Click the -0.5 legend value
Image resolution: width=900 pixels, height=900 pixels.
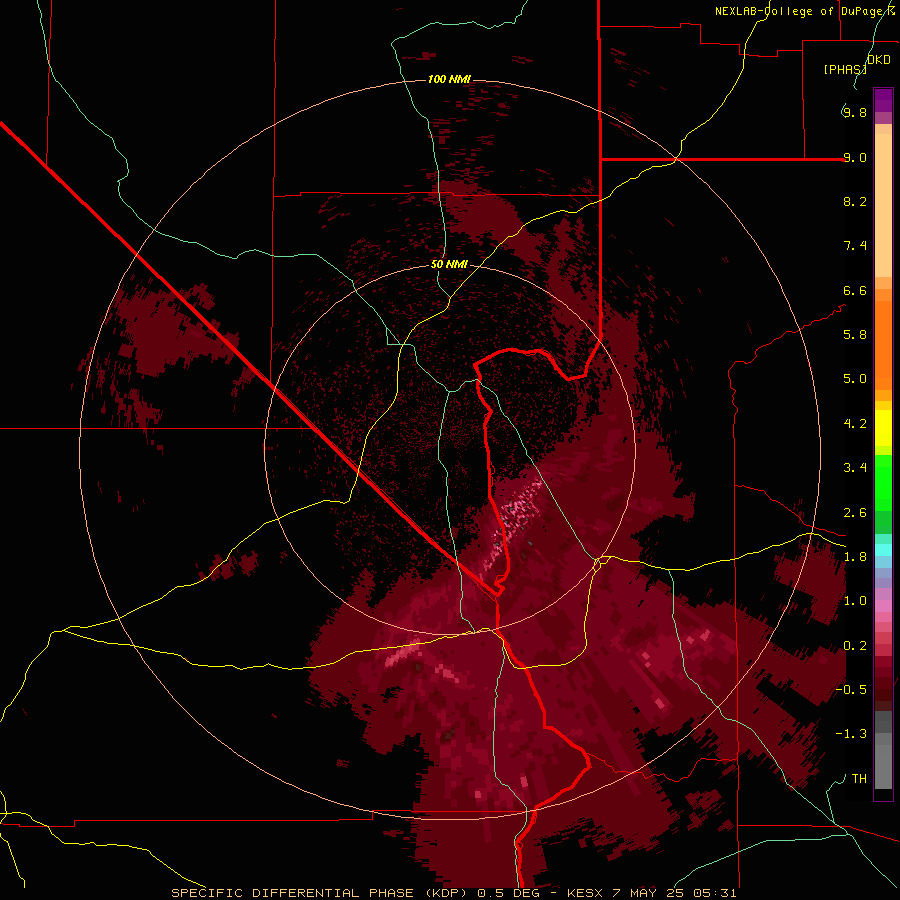[851, 690]
